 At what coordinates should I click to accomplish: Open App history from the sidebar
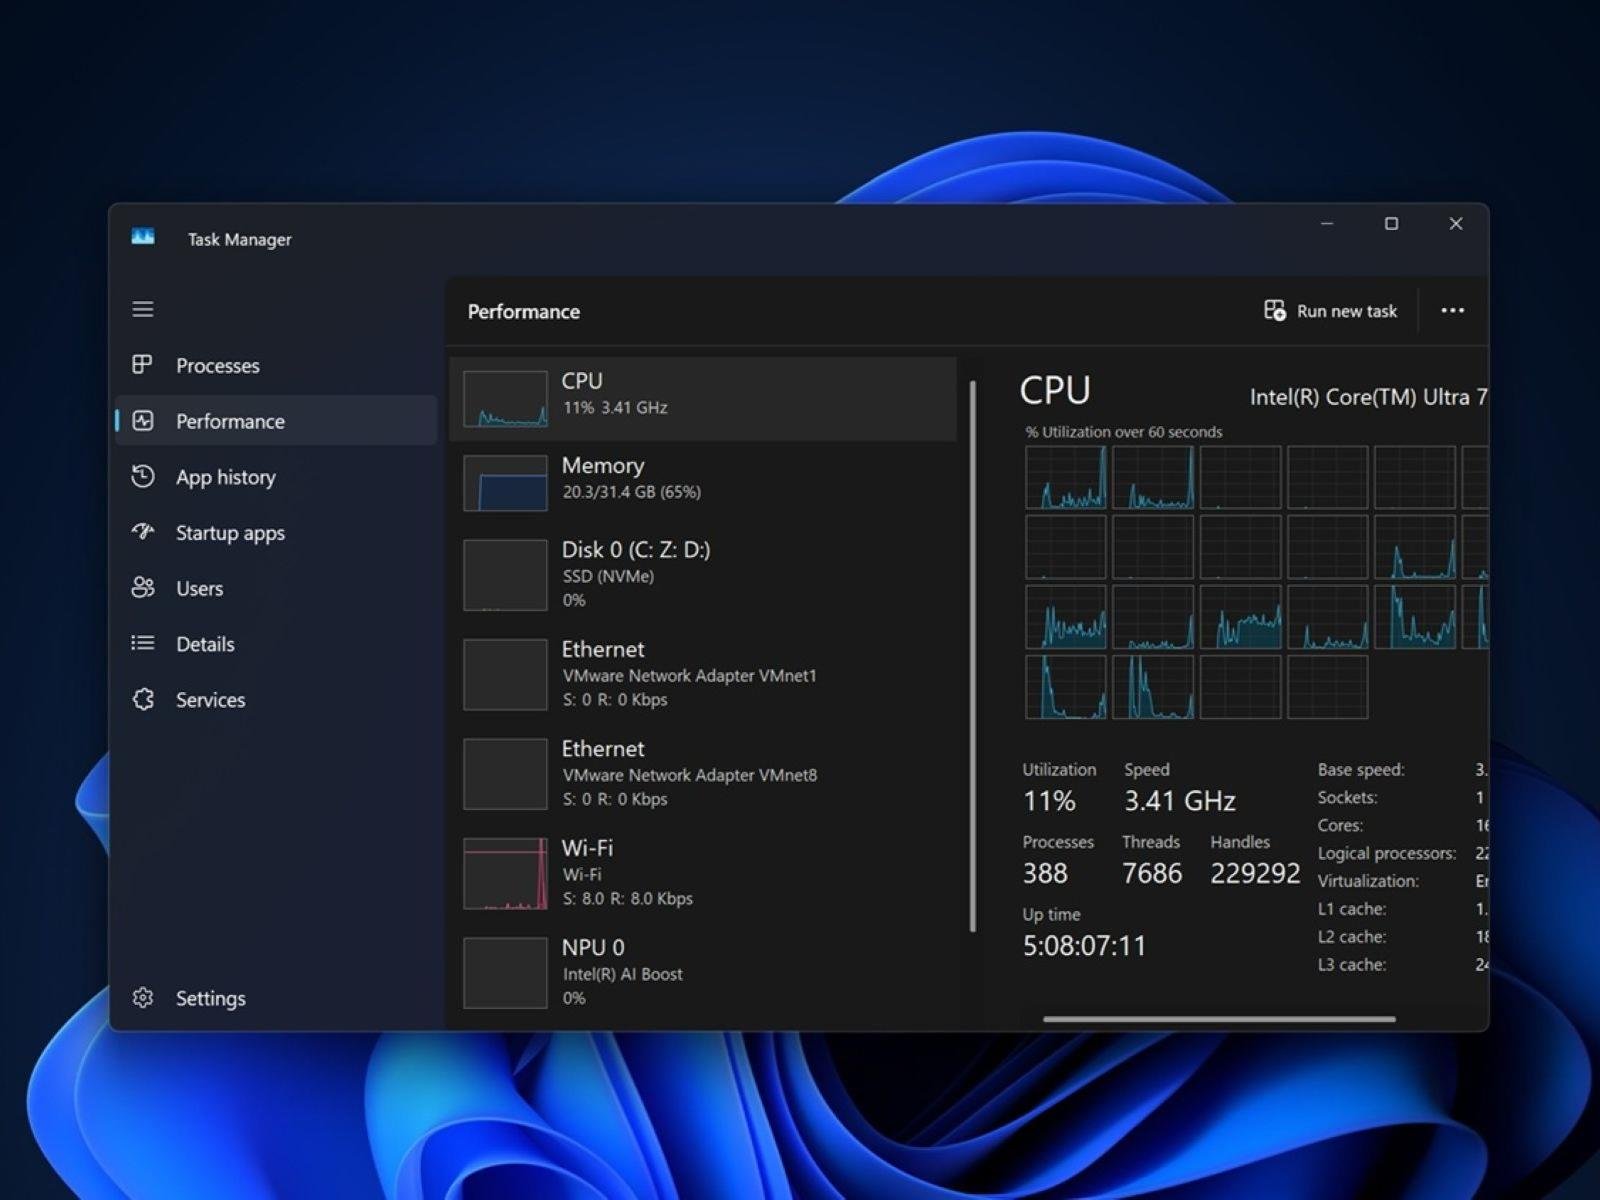(x=226, y=477)
